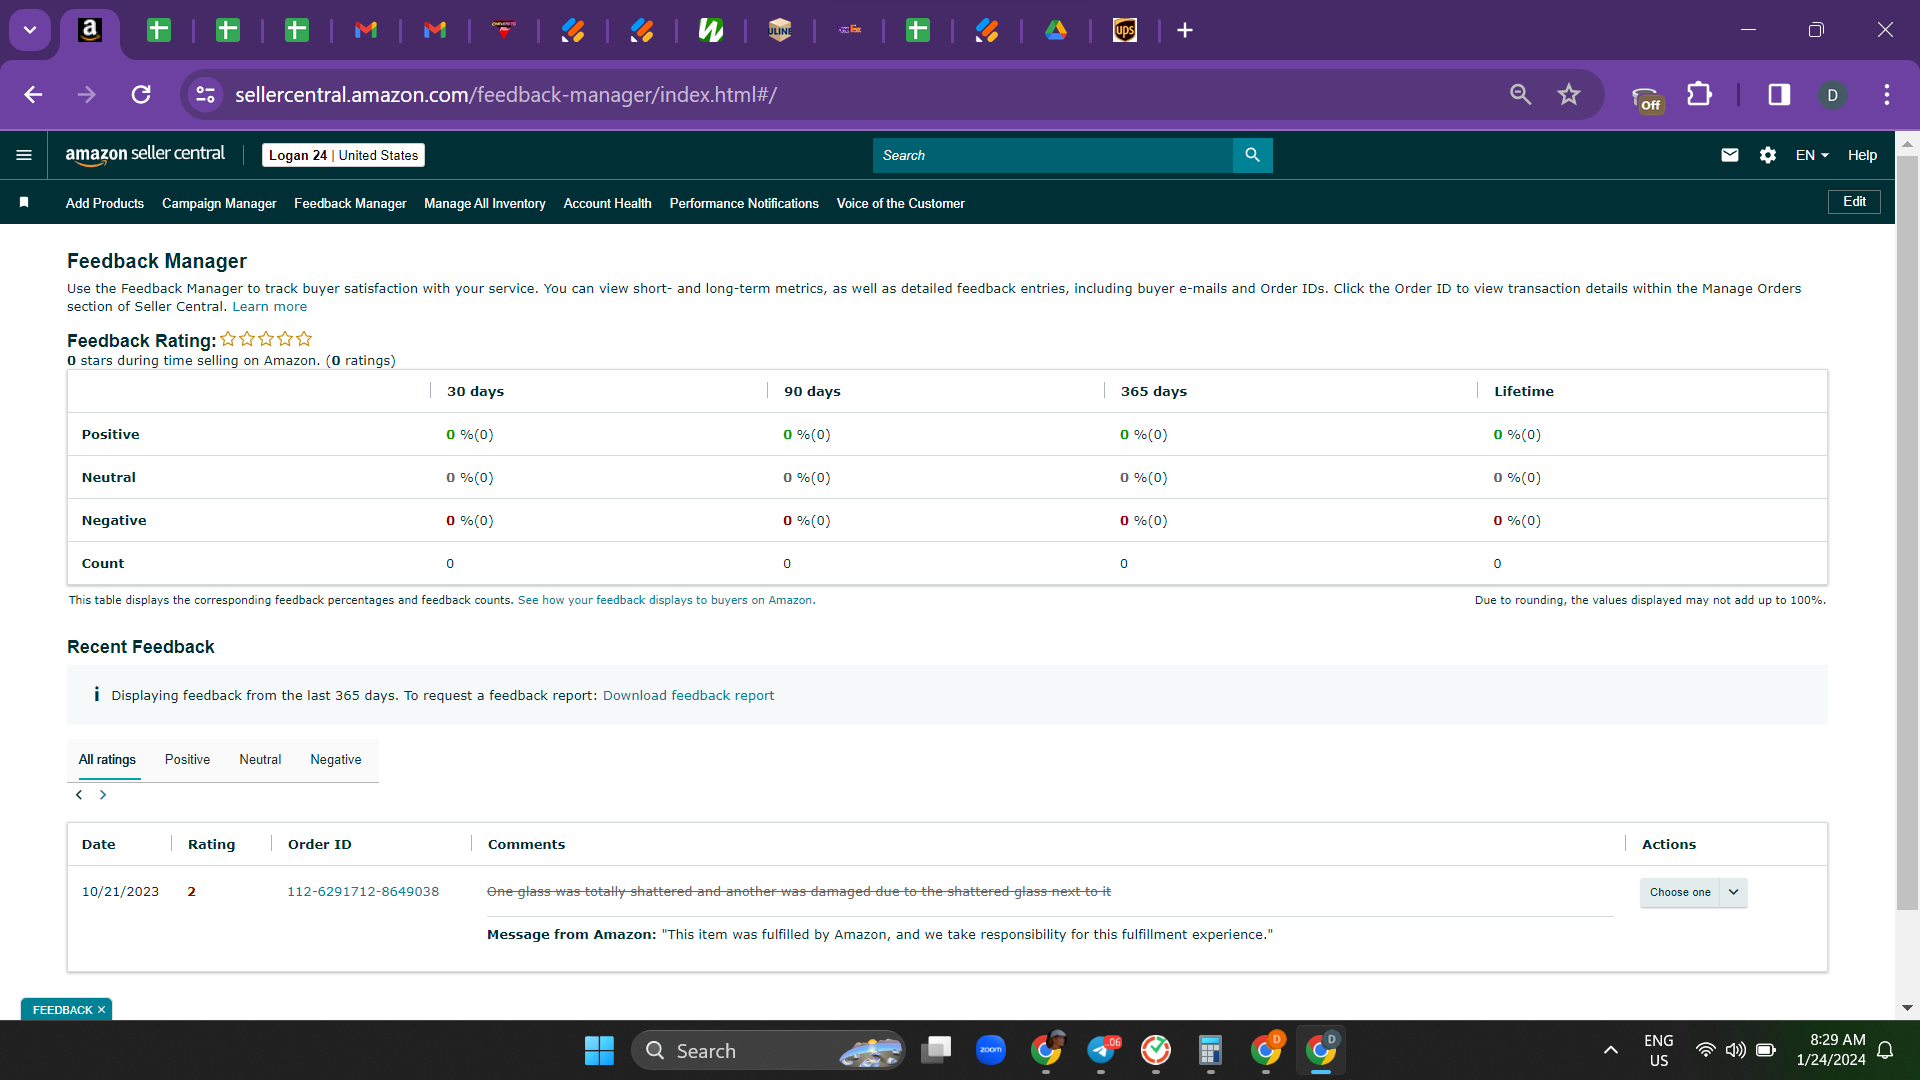Open the notification bell in the tray
This screenshot has width=1920, height=1080.
coord(1885,1050)
